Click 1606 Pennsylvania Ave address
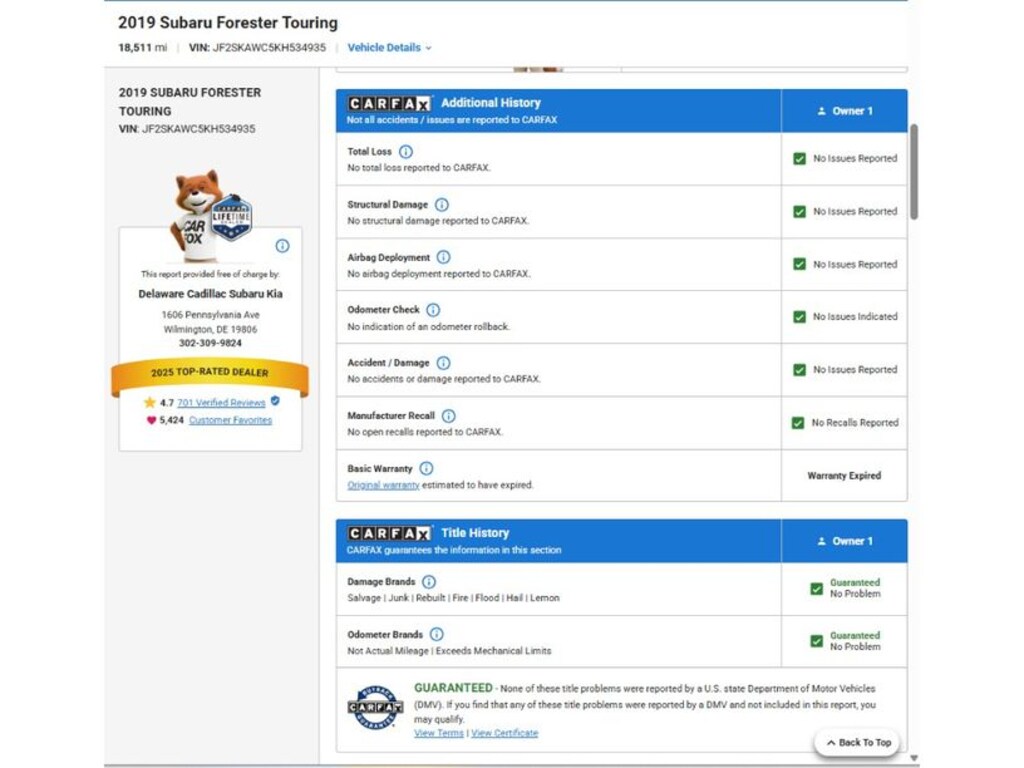Screen dimensions: 1024x768 (x=210, y=315)
